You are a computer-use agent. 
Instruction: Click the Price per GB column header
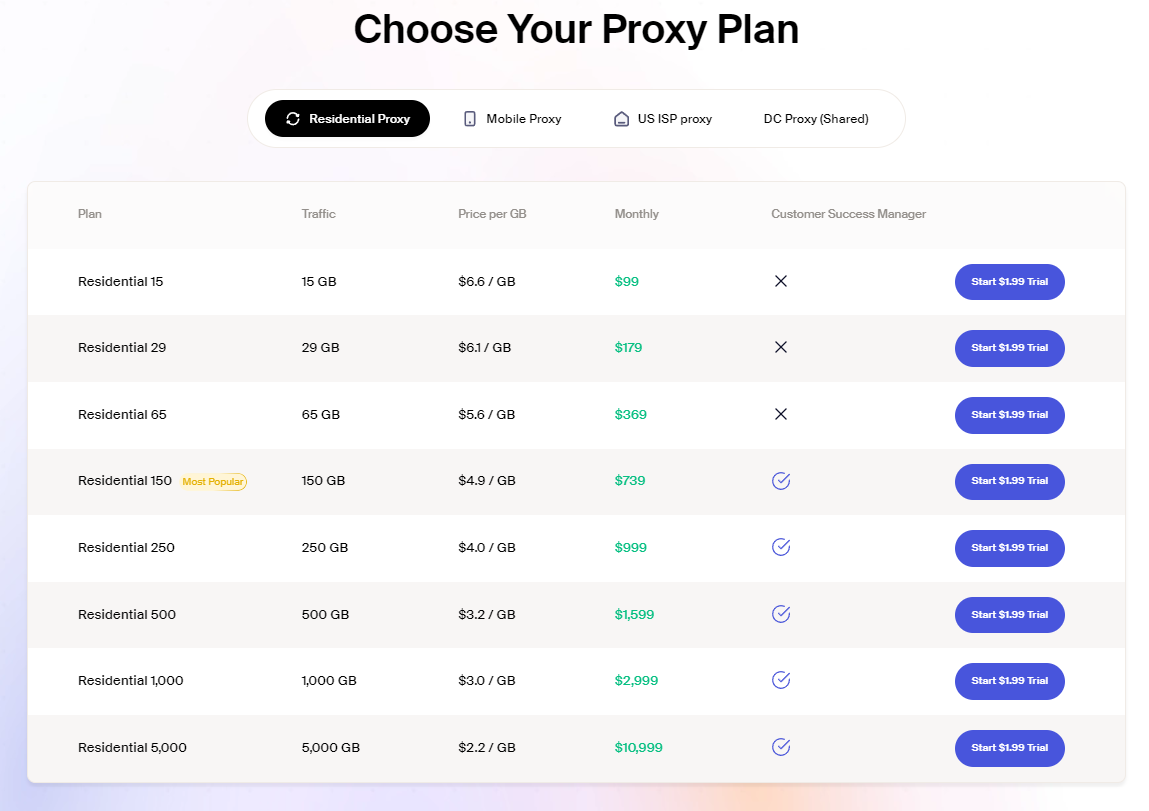pos(492,214)
